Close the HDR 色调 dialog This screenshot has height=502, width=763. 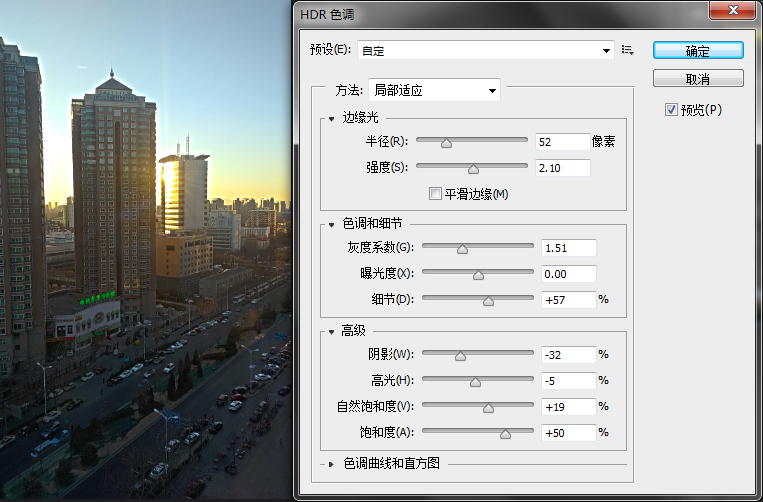coord(732,10)
